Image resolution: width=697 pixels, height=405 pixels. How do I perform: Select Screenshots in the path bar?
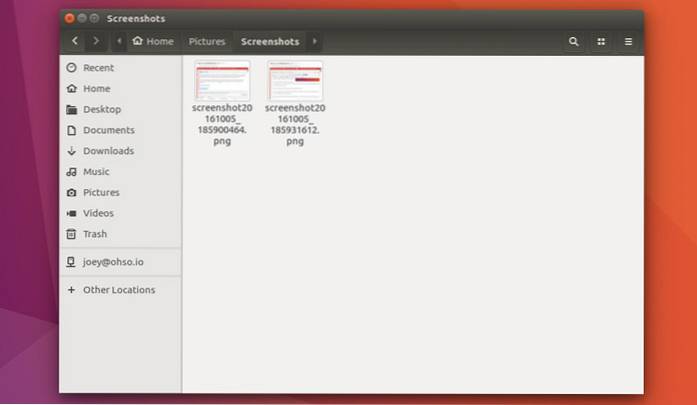coord(270,41)
